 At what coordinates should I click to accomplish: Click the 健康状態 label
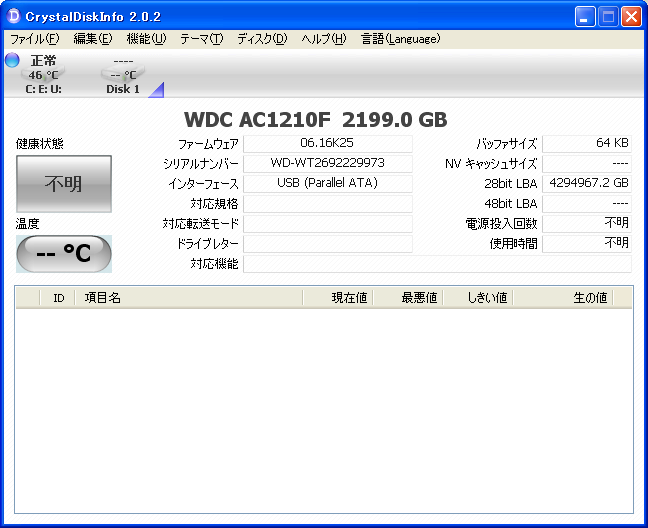(x=40, y=144)
